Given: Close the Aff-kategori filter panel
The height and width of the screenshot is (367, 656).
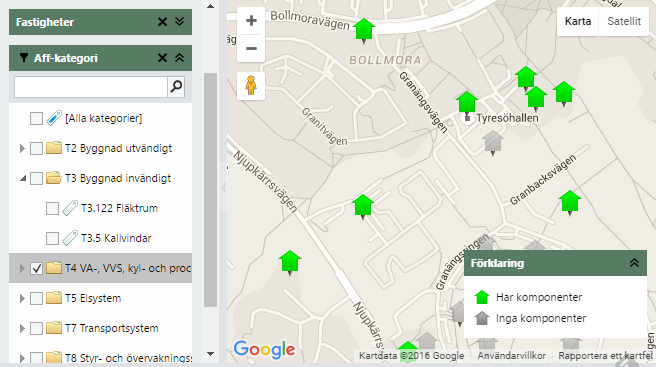Looking at the screenshot, I should [x=162, y=58].
